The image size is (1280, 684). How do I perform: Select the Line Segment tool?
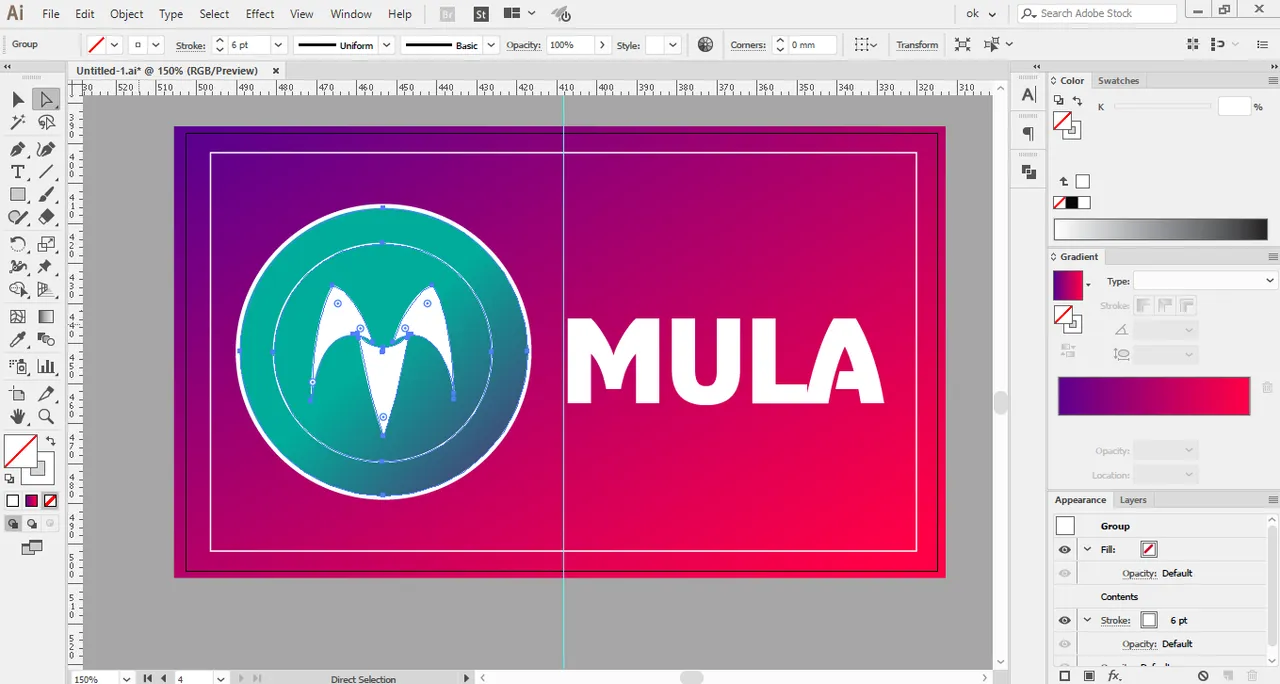[46, 172]
